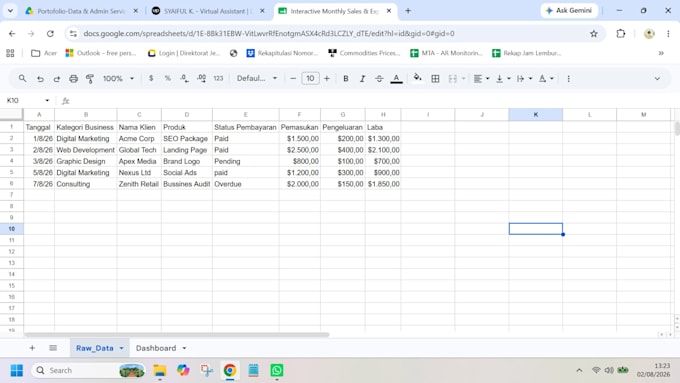This screenshot has height=383, width=680.
Task: Add a new sheet with plus button
Action: pyautogui.click(x=32, y=348)
